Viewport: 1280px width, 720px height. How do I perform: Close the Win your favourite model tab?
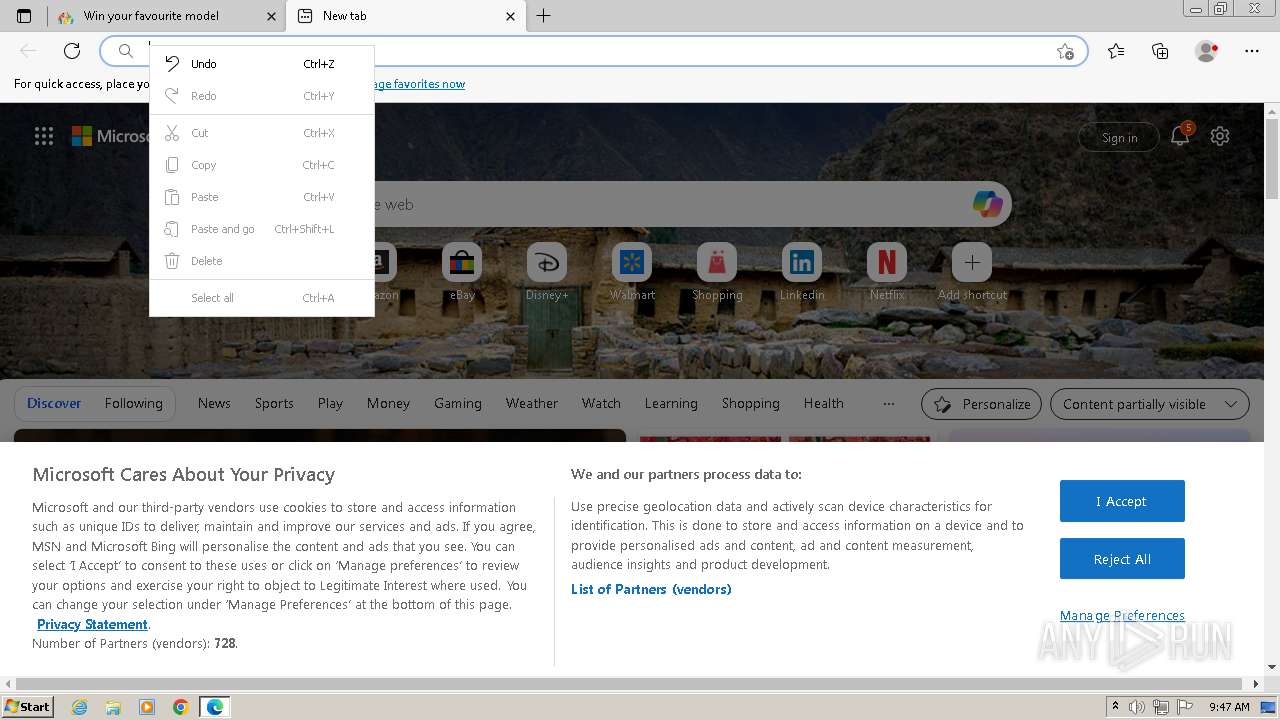[271, 16]
